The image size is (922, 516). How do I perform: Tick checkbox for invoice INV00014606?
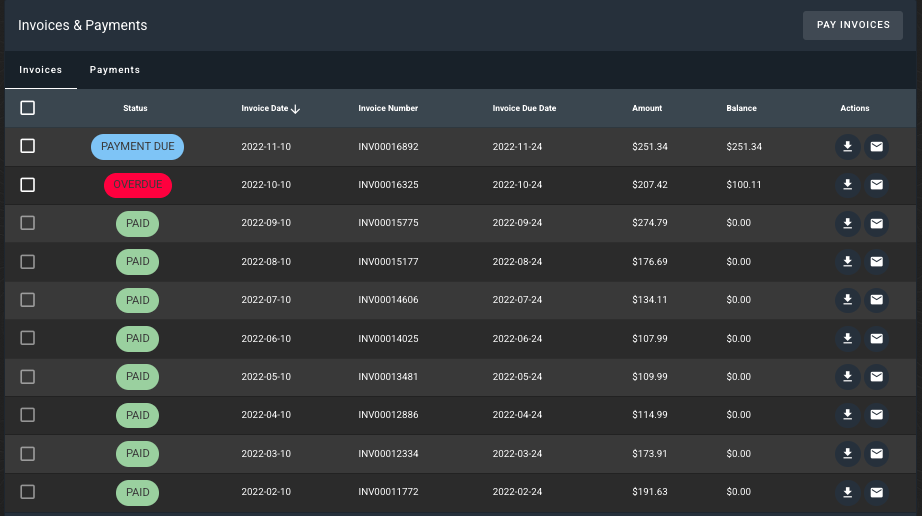pos(28,300)
